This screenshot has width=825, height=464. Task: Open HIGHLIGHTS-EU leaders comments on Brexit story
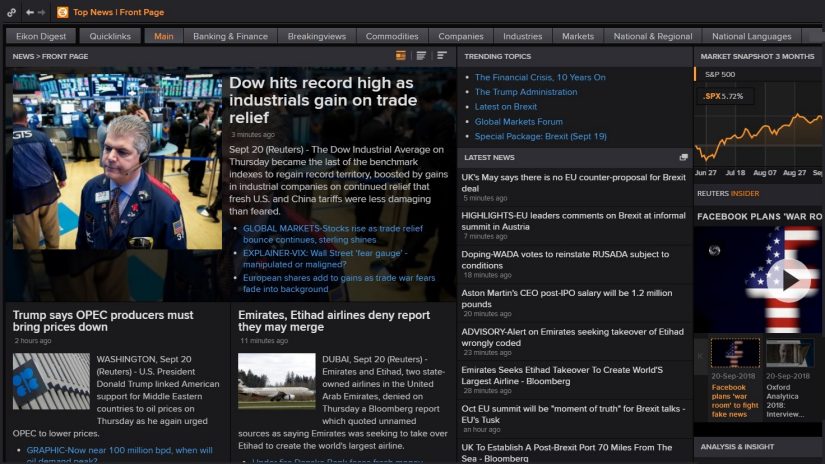574,221
